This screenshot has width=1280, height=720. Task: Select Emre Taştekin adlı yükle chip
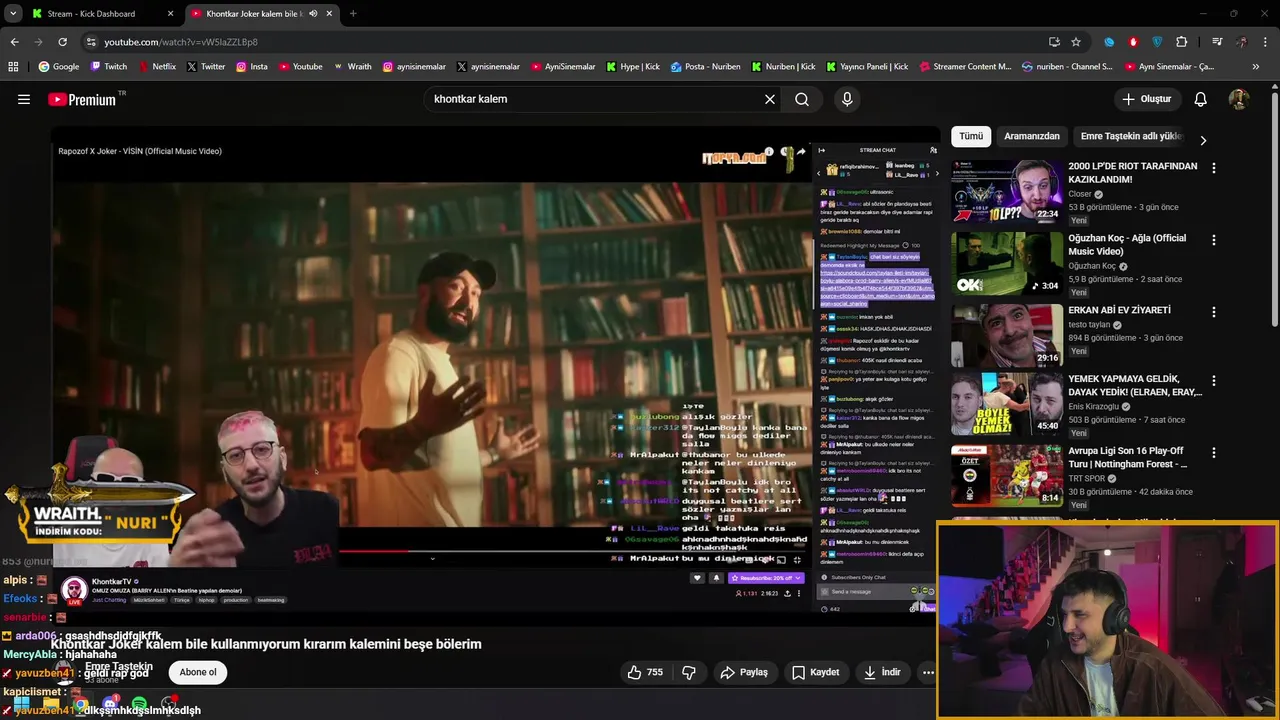1131,136
